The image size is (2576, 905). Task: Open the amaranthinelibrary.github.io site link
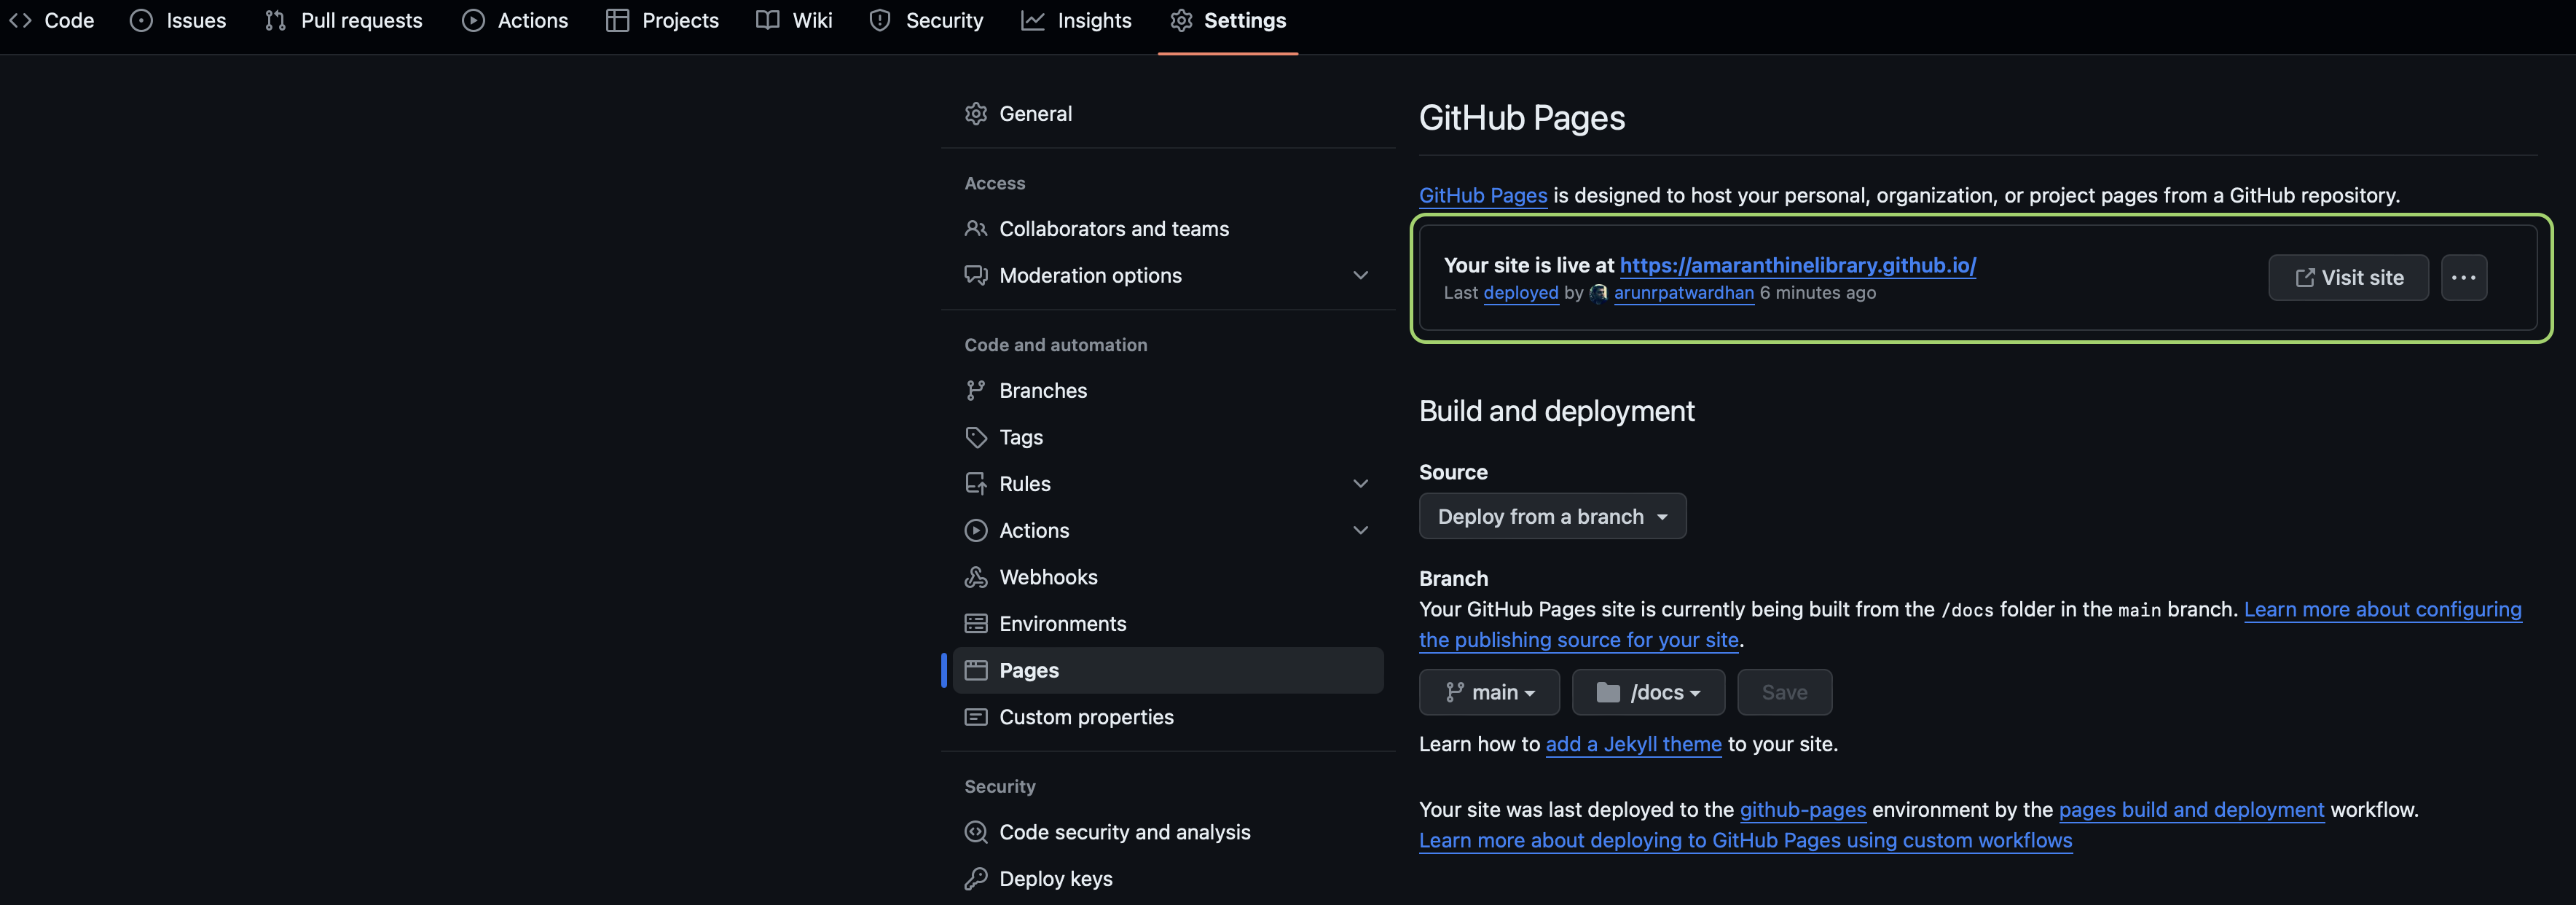tap(1797, 265)
